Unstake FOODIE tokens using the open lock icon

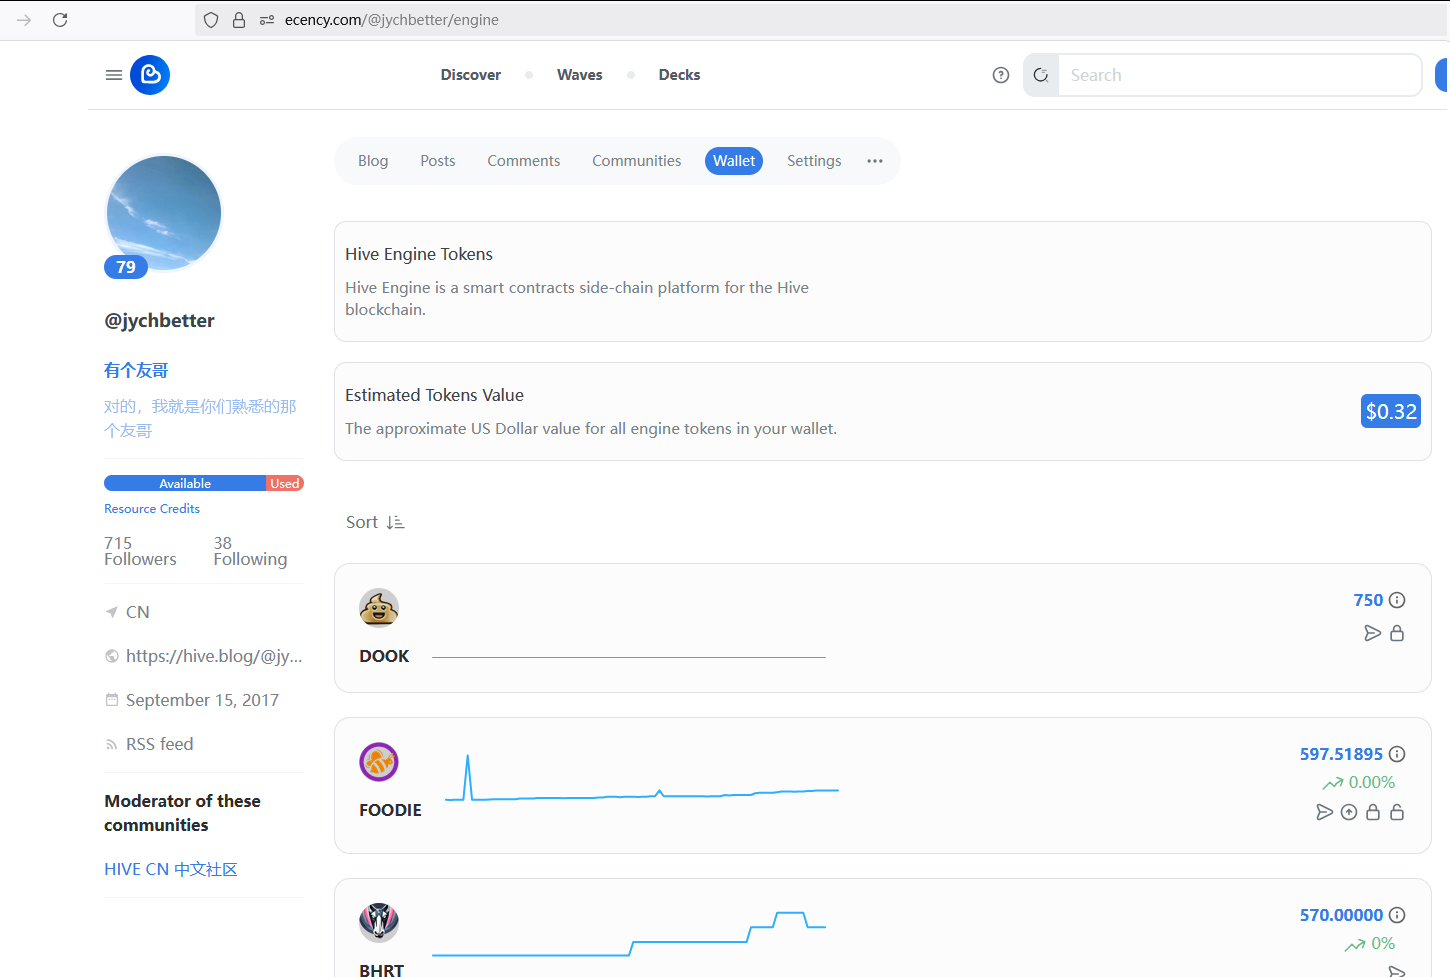pyautogui.click(x=1397, y=812)
